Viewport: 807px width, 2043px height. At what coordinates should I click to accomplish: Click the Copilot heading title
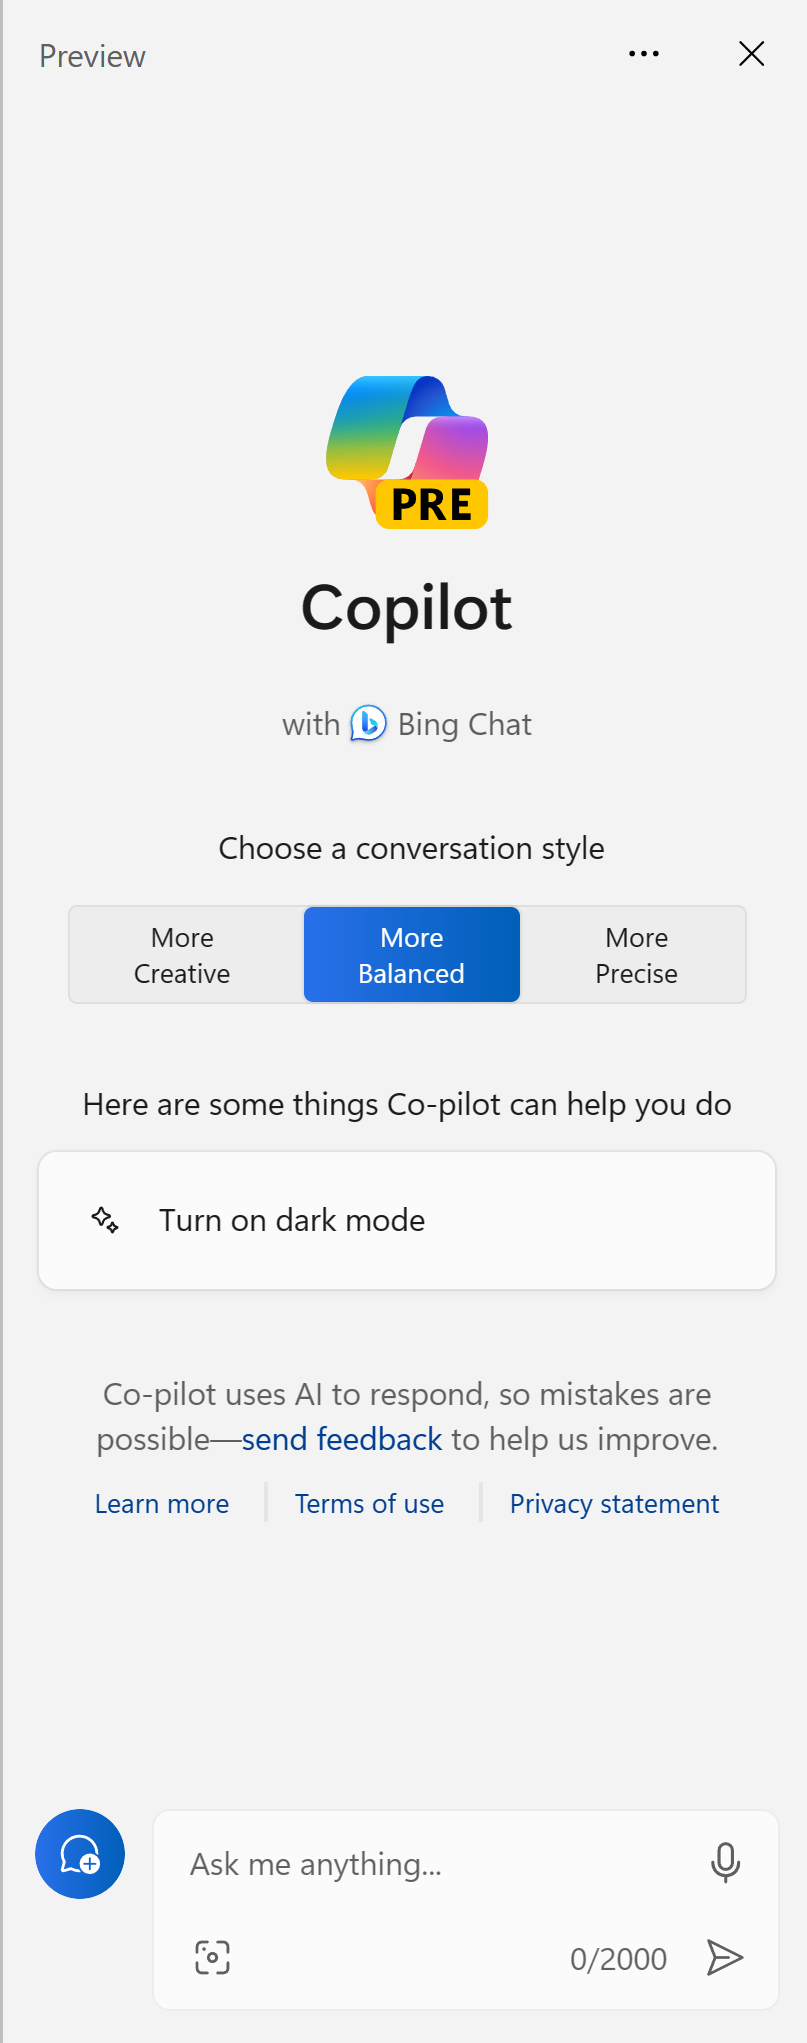click(x=407, y=608)
